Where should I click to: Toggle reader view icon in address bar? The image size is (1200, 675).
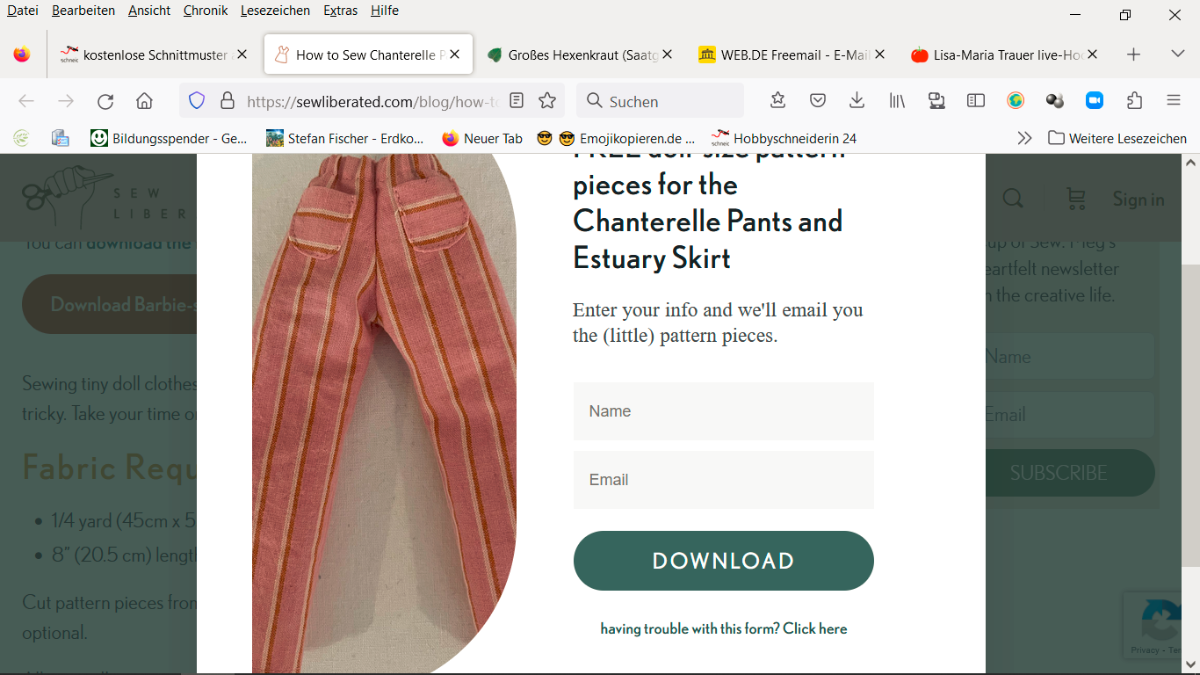(516, 101)
